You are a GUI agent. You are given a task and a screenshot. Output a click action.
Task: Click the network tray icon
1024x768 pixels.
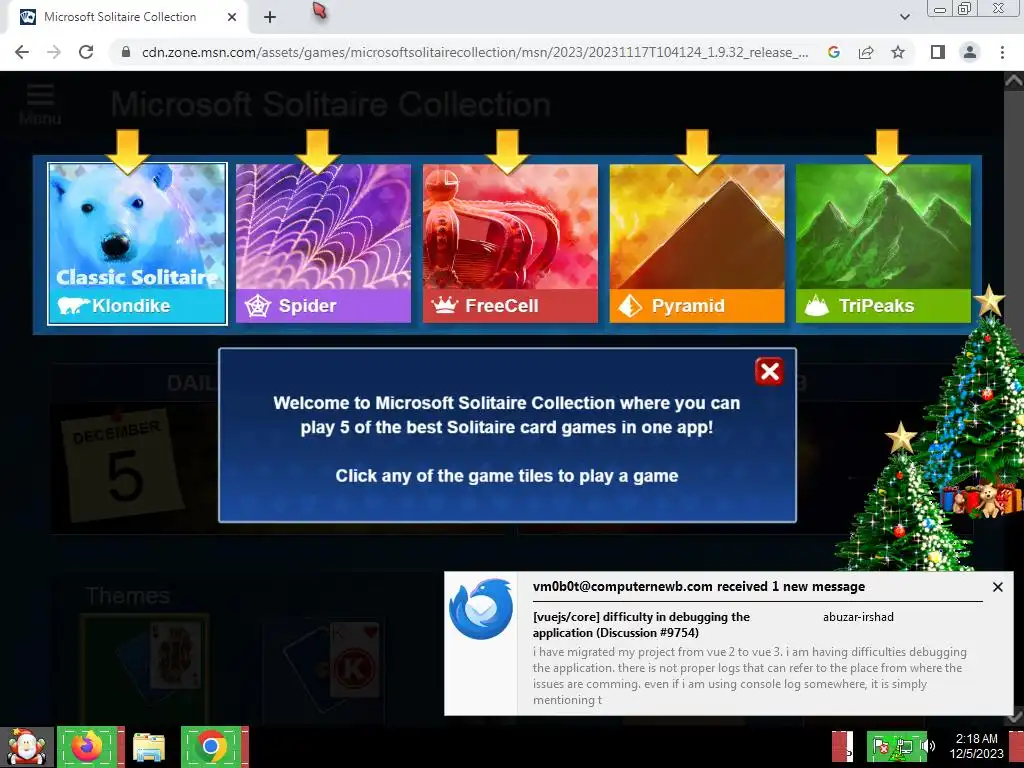point(903,747)
